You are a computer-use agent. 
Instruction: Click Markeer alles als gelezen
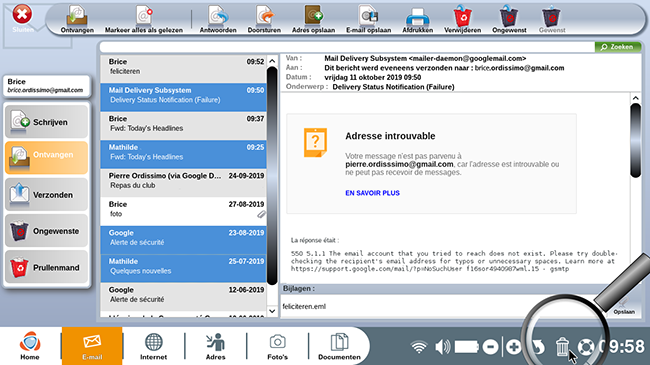pyautogui.click(x=143, y=19)
